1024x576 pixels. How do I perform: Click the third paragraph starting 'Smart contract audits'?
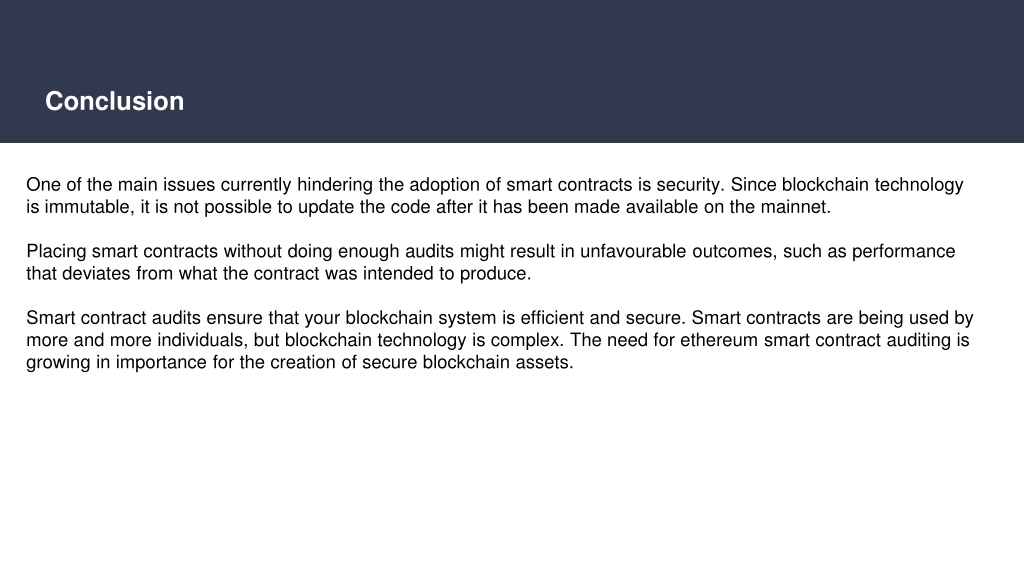pos(500,340)
